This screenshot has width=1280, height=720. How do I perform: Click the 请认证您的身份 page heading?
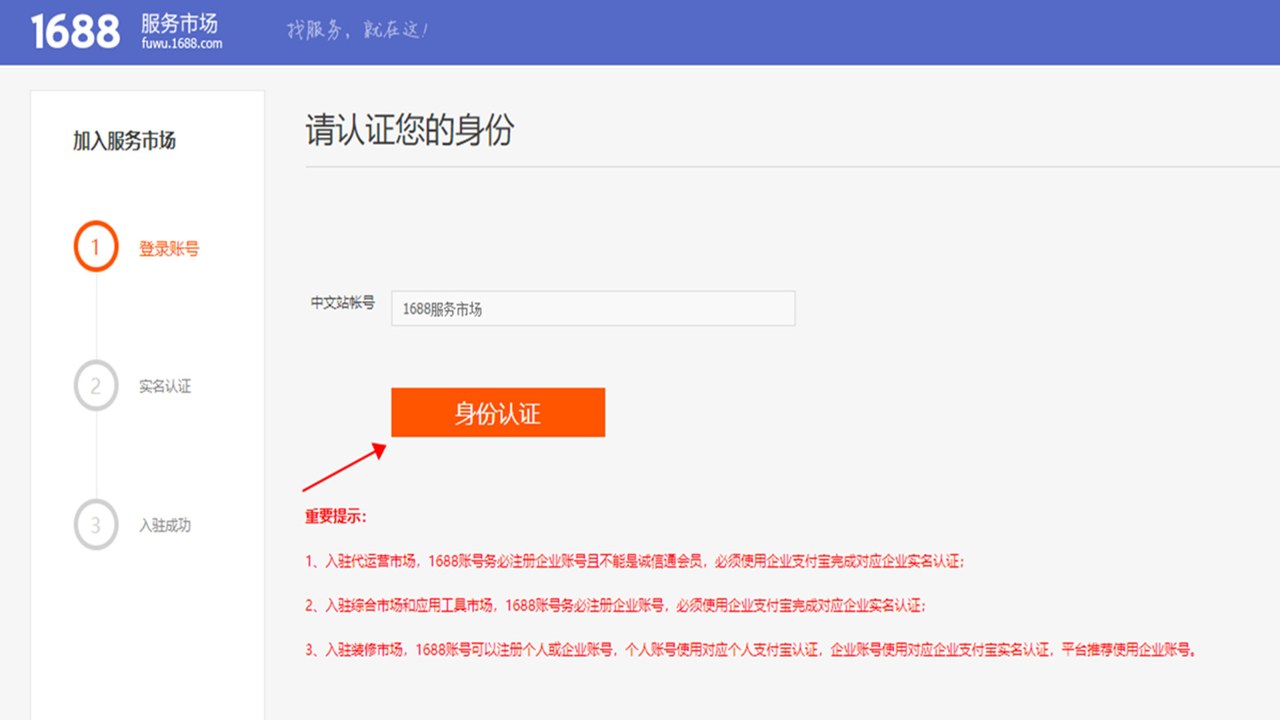point(410,131)
